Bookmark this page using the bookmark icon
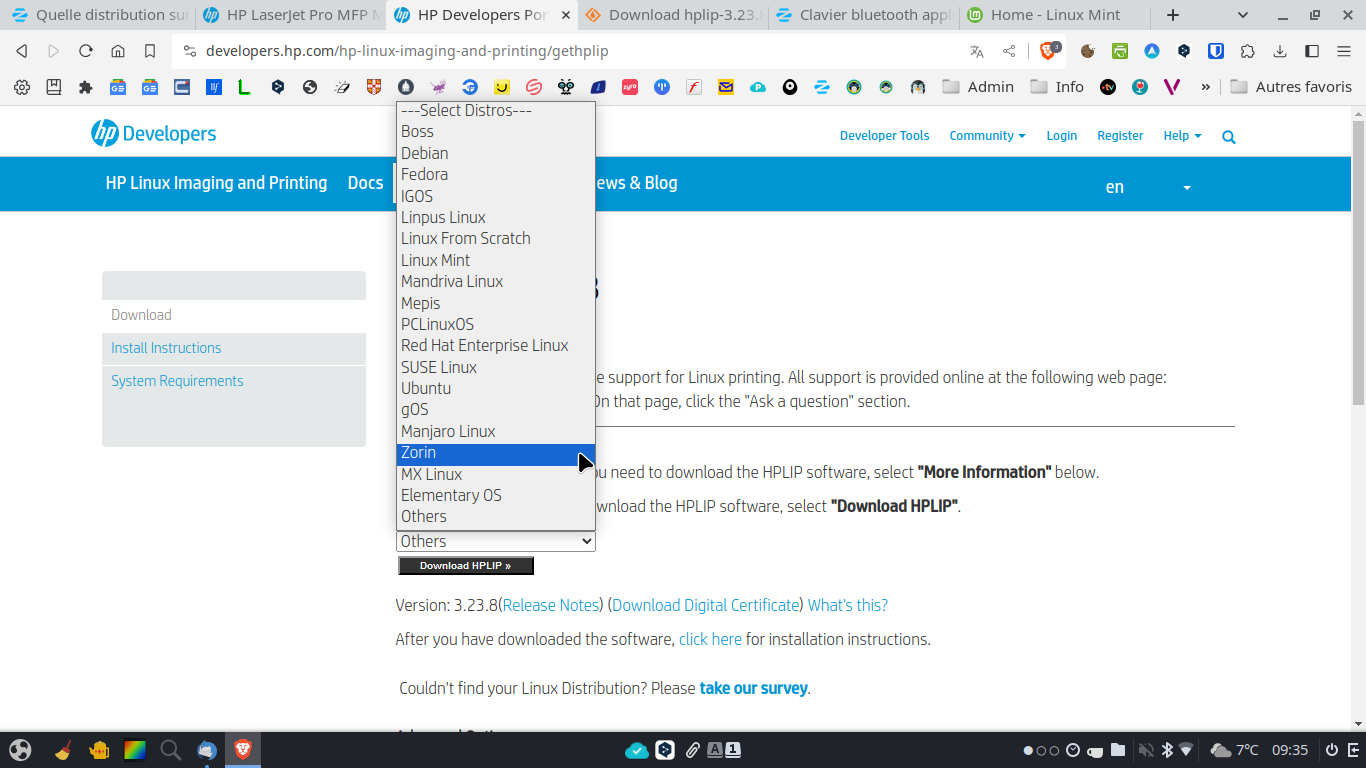 (150, 51)
